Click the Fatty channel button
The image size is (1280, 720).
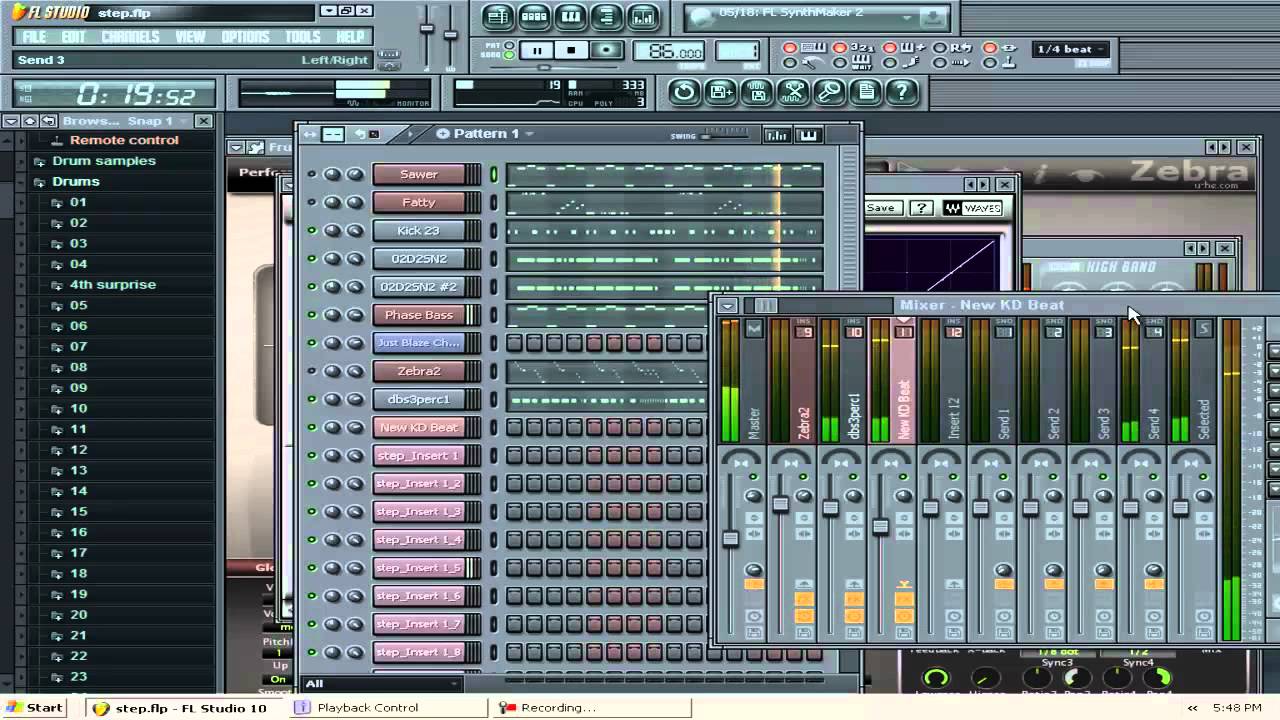point(419,202)
